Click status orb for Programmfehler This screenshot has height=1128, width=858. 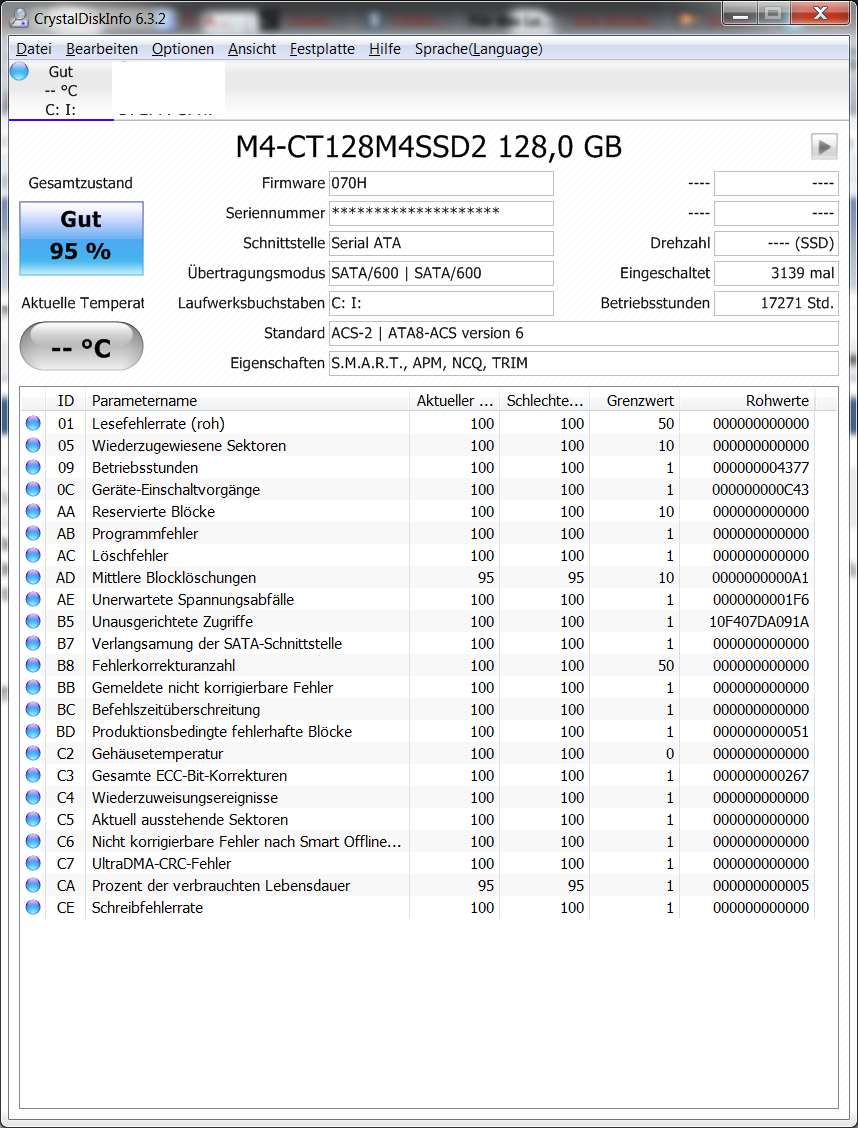point(32,533)
